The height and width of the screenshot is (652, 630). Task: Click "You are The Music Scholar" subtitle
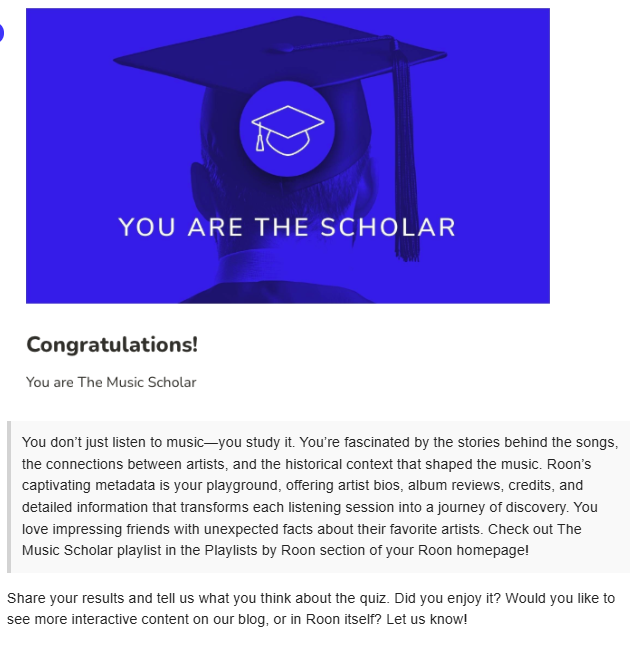tap(111, 382)
